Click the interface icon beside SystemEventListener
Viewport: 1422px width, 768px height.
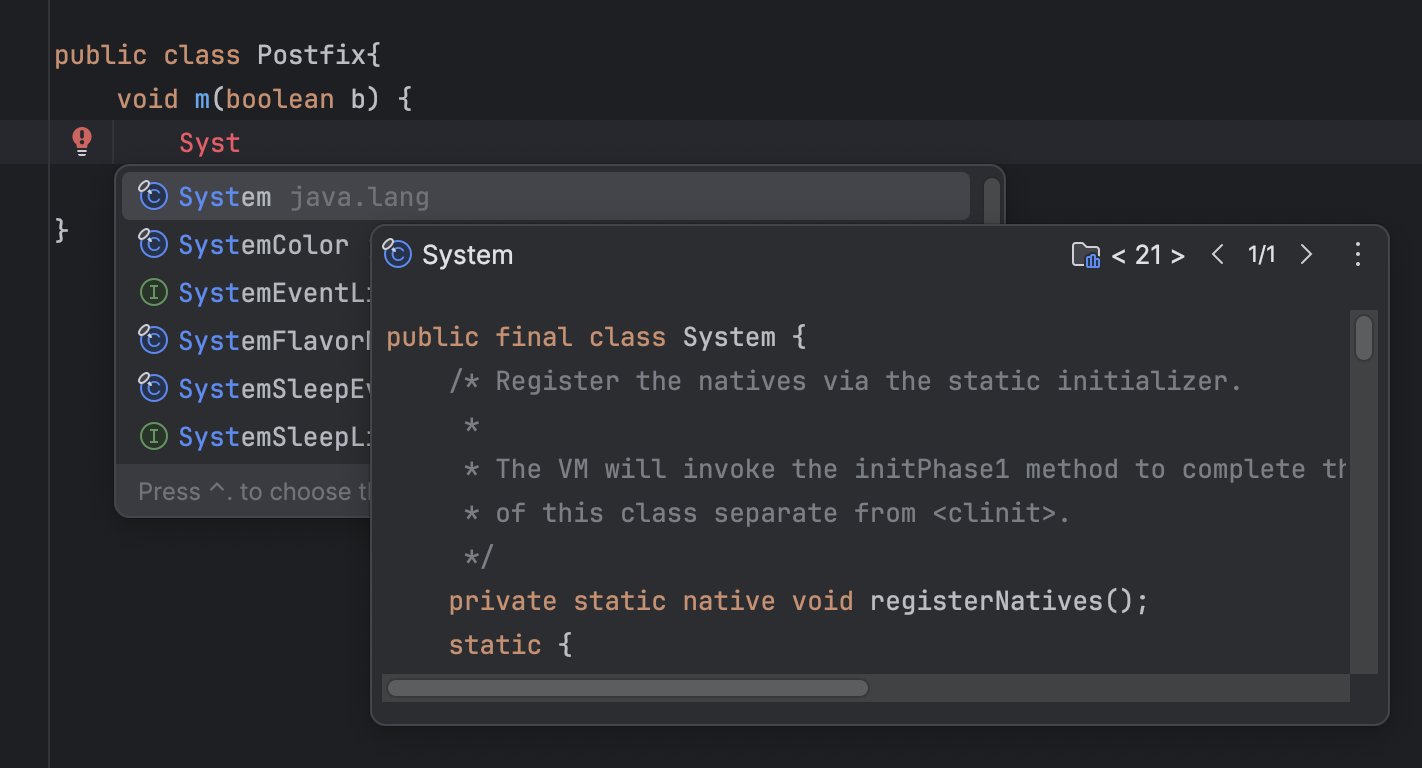[153, 292]
